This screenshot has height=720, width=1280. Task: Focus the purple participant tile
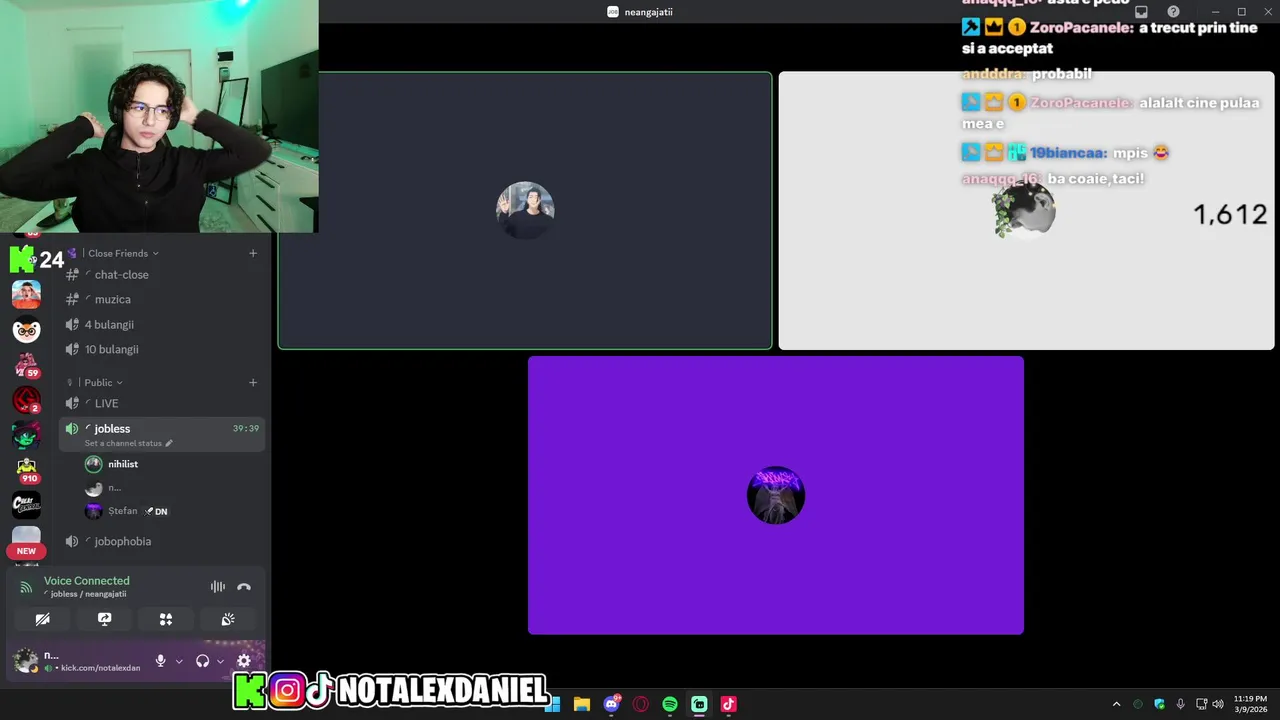[x=776, y=495]
